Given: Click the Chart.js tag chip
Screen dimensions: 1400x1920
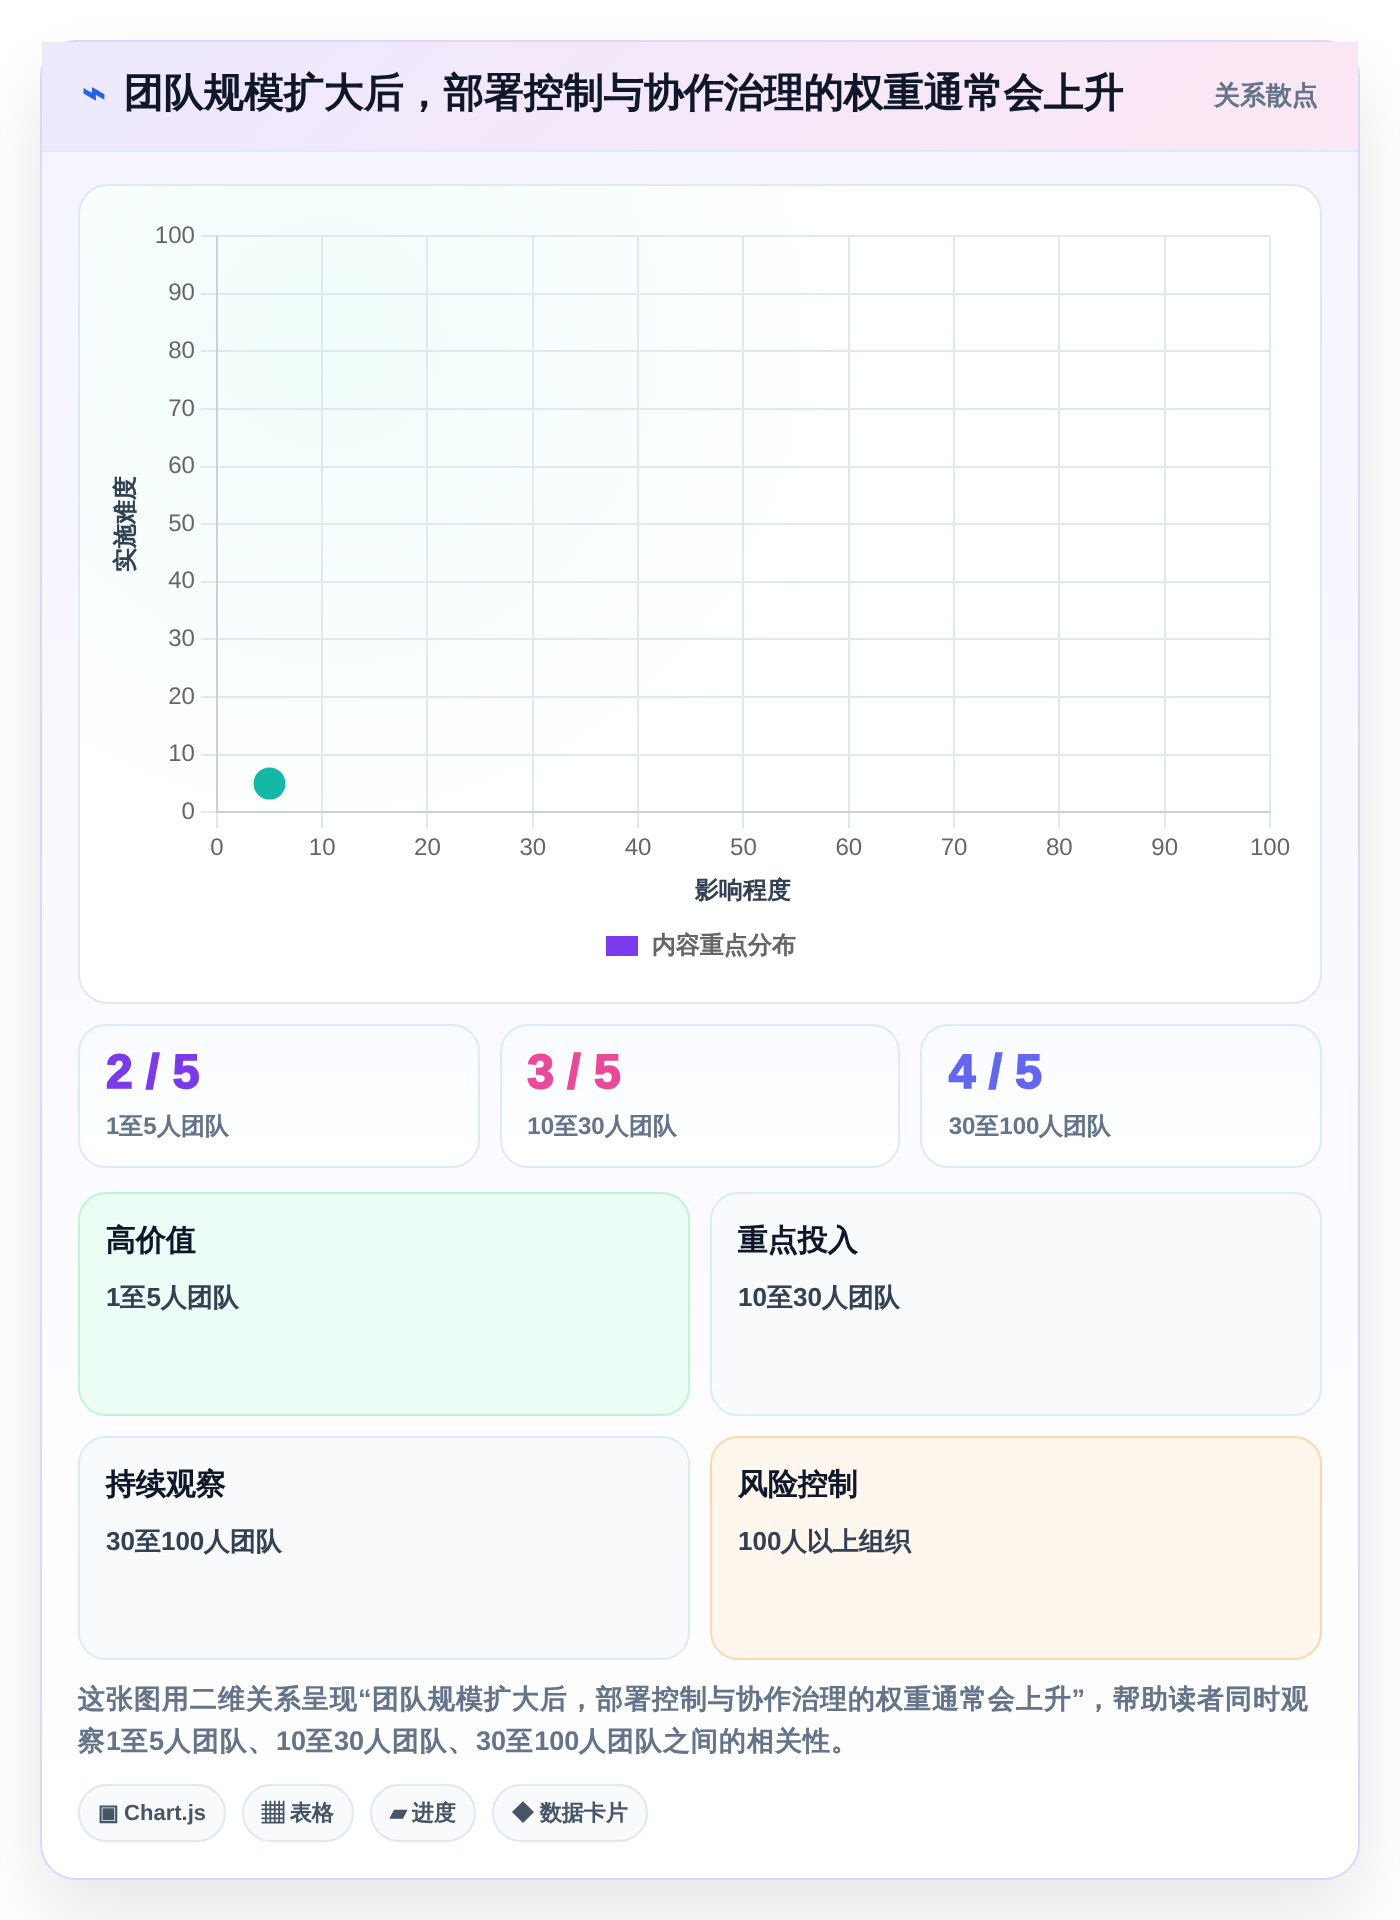Looking at the screenshot, I should 152,1813.
